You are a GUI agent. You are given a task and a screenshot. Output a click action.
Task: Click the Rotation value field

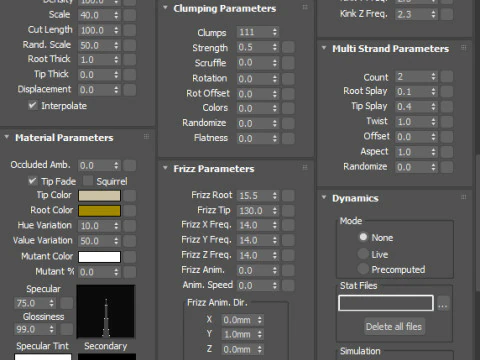254,79
